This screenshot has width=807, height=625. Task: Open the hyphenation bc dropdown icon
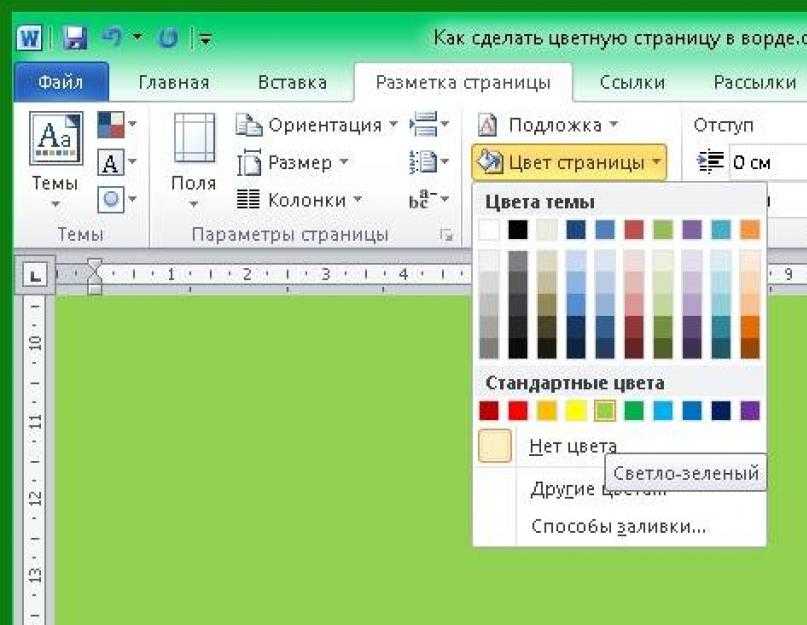tap(429, 199)
